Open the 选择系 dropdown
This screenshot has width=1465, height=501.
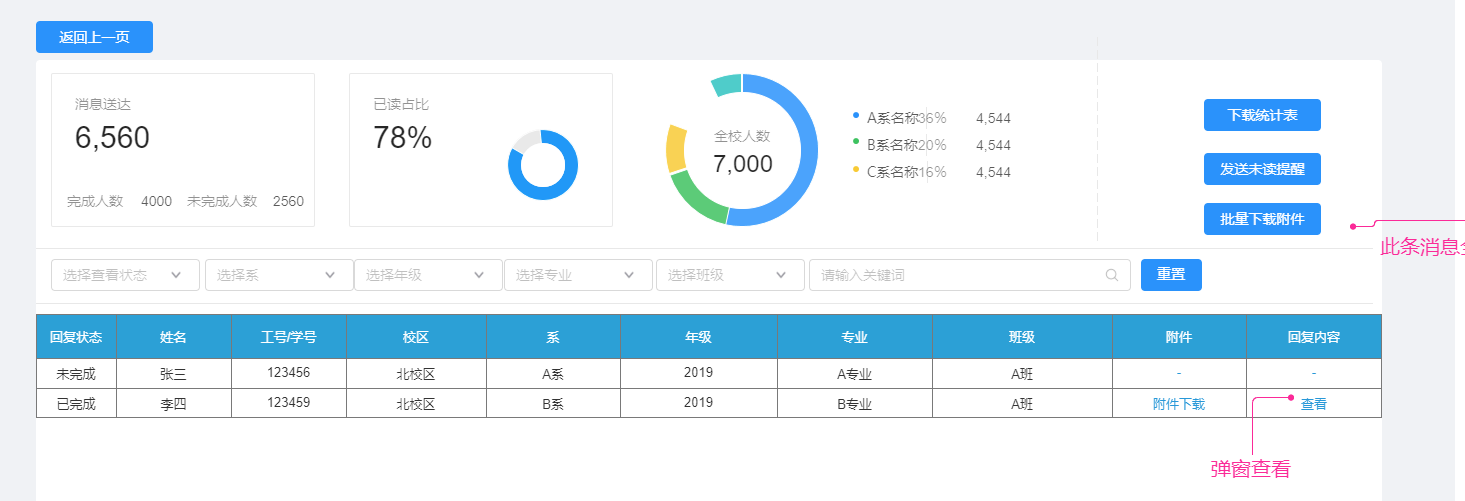[279, 275]
